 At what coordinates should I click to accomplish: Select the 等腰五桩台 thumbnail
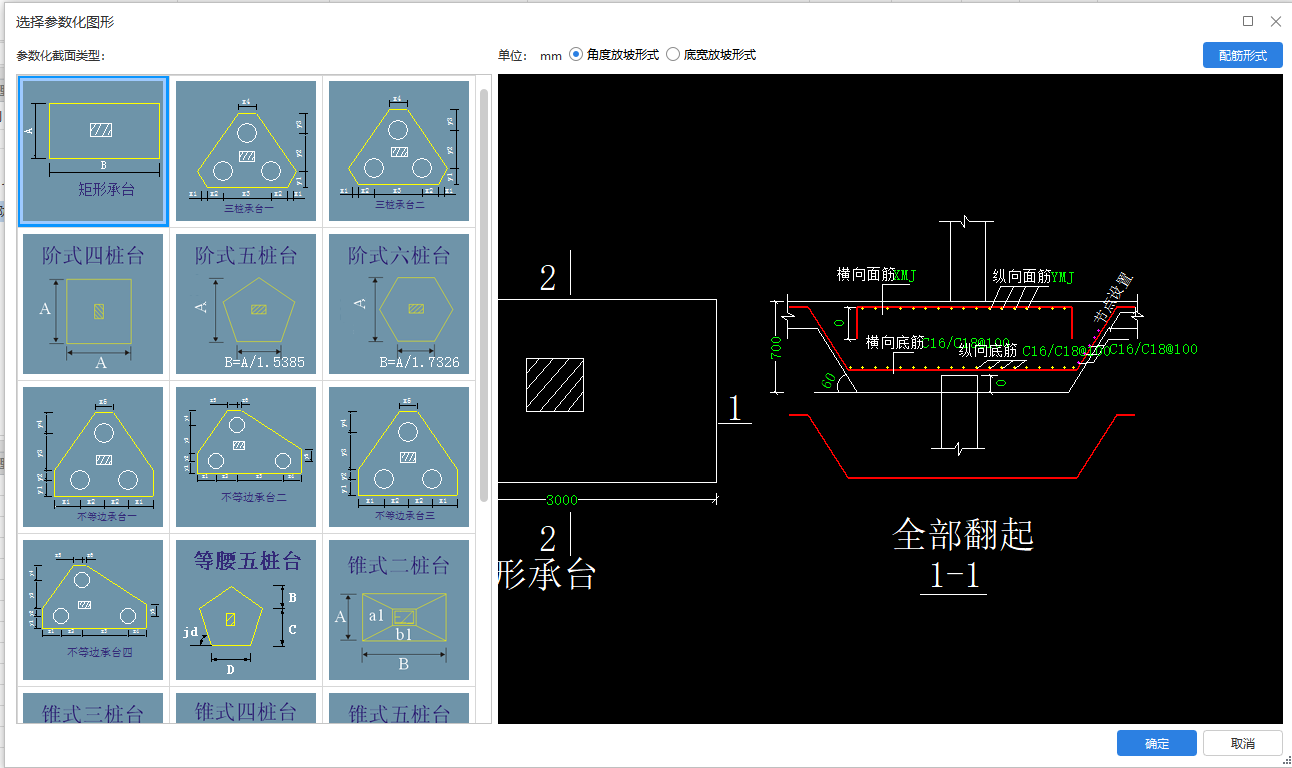246,610
